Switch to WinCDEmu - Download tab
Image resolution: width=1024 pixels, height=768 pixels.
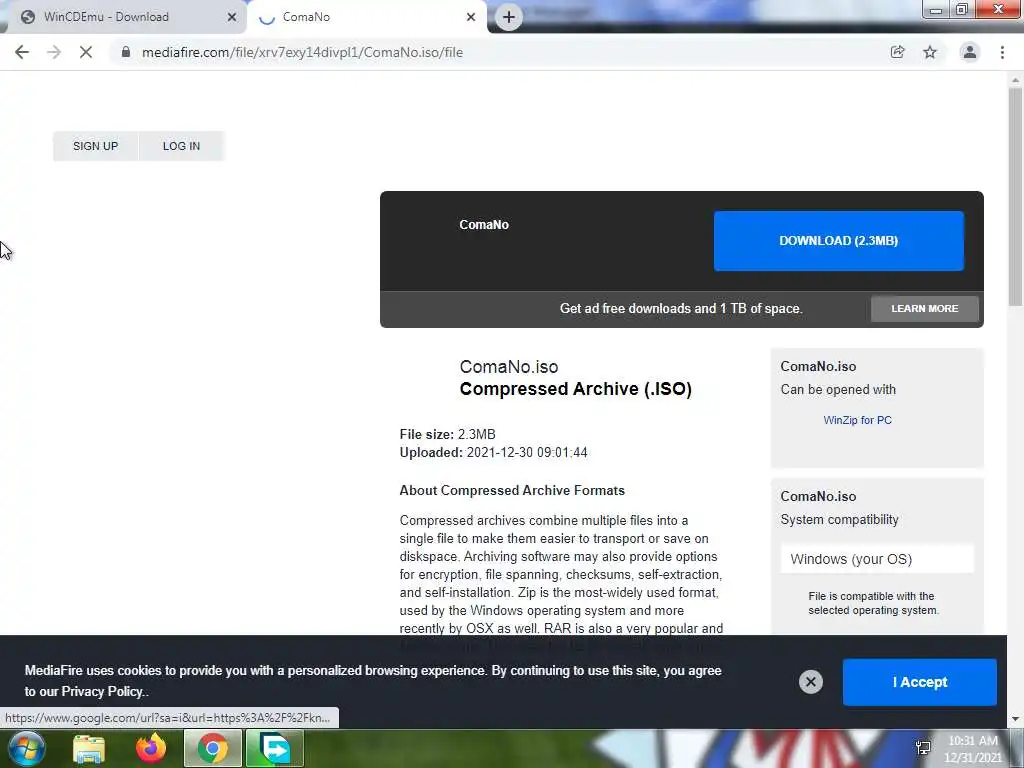124,17
